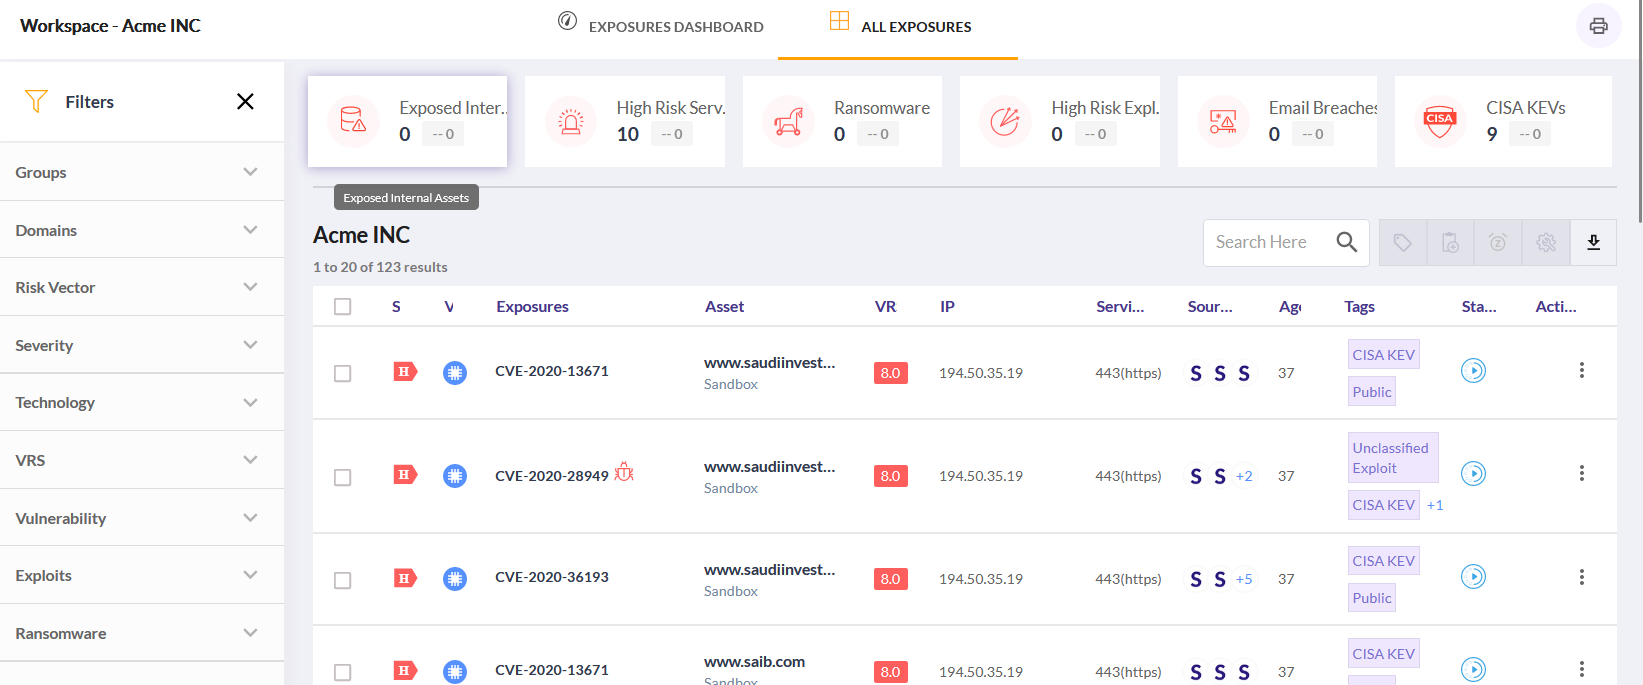Click +2 more sources on CVE-2020-28949 row
1643x685 pixels.
click(x=1244, y=476)
